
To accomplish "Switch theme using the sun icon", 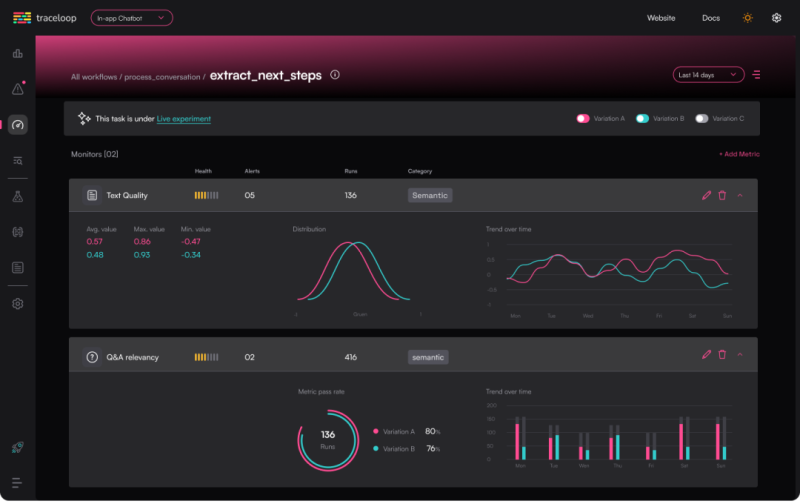I will 747,18.
